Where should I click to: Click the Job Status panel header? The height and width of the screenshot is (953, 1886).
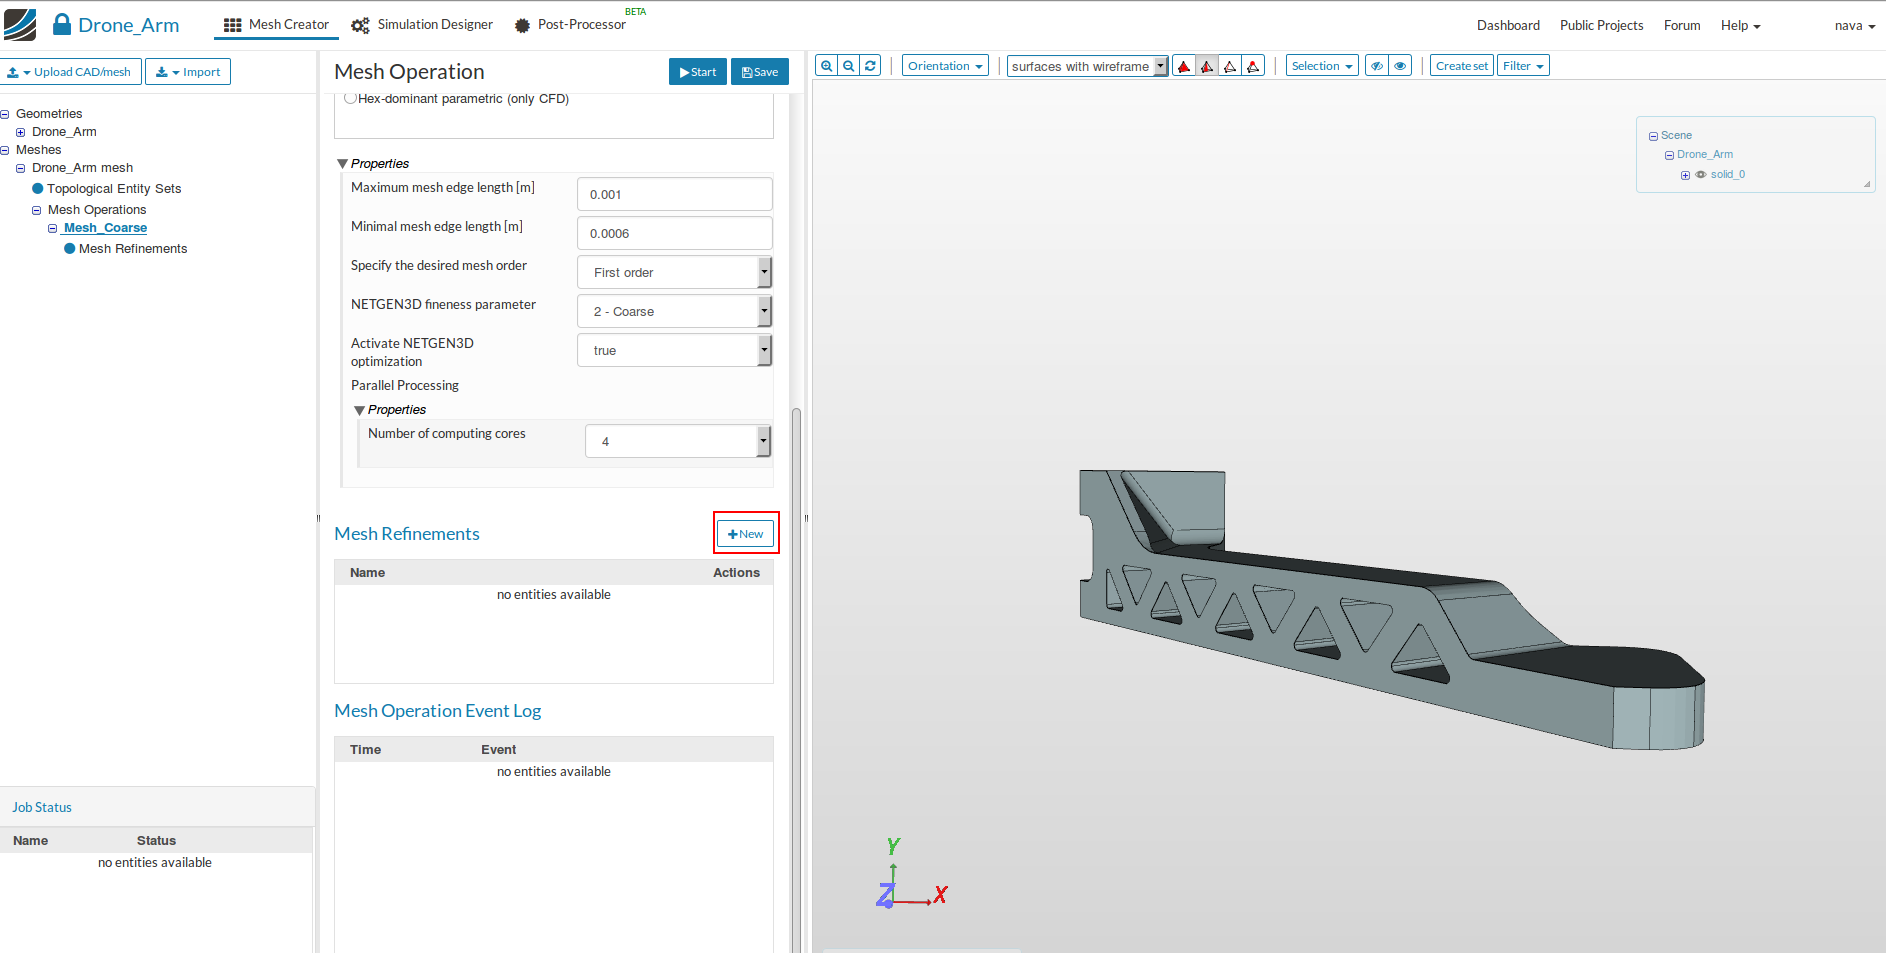(157, 807)
